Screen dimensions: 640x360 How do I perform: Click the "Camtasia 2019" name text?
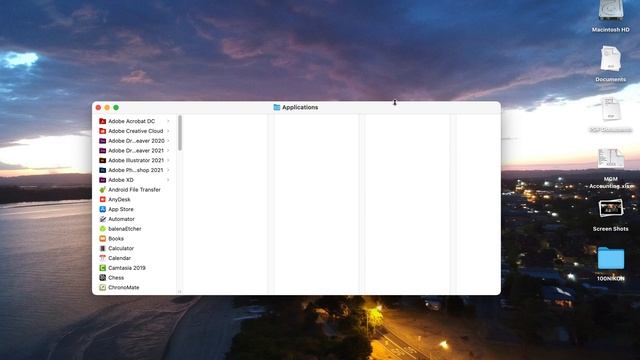tap(127, 268)
